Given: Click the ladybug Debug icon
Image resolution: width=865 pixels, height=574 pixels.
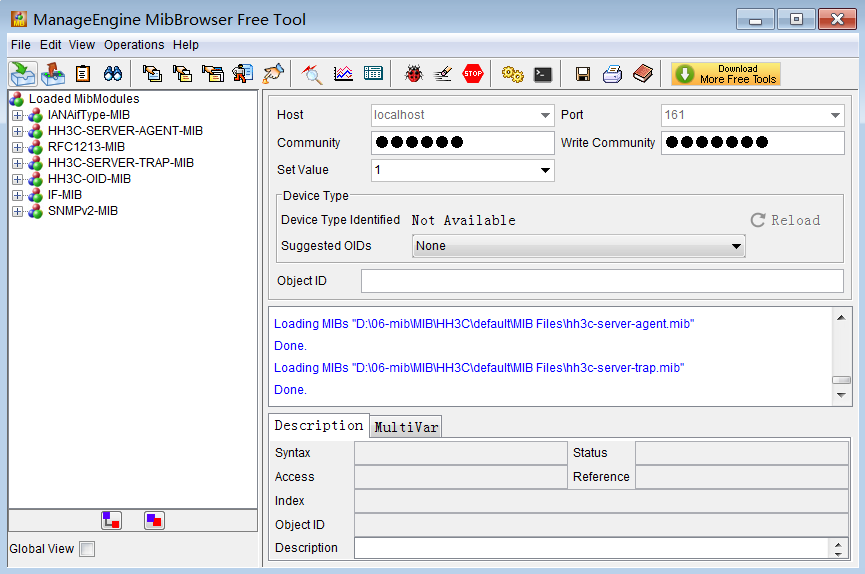Looking at the screenshot, I should [413, 73].
